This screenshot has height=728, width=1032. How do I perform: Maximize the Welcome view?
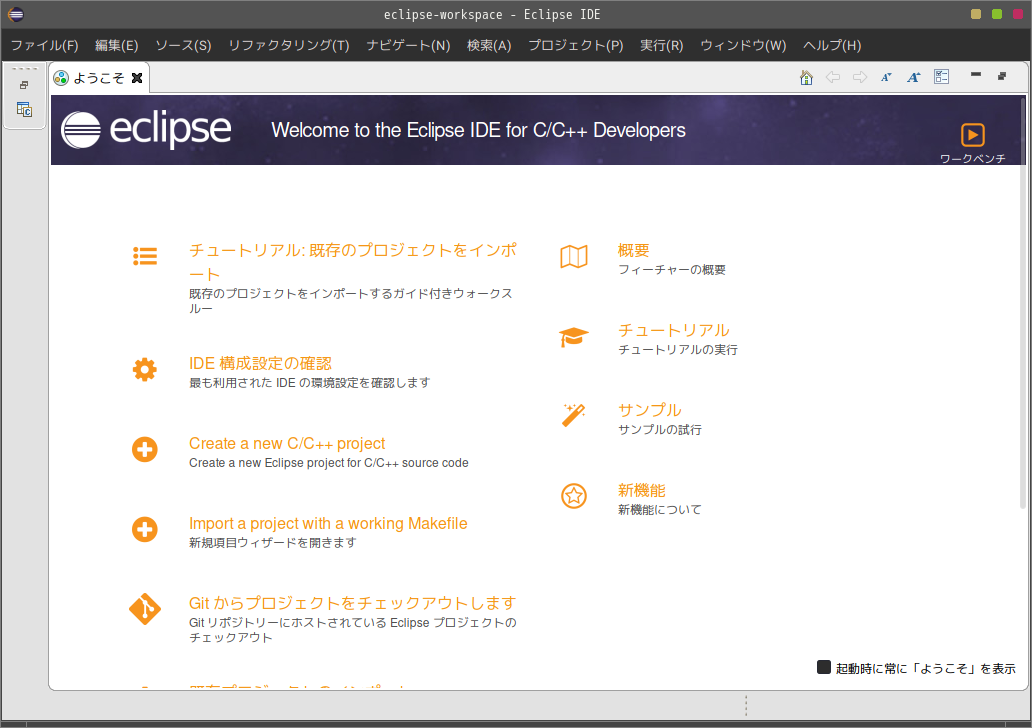pyautogui.click(x=1002, y=76)
